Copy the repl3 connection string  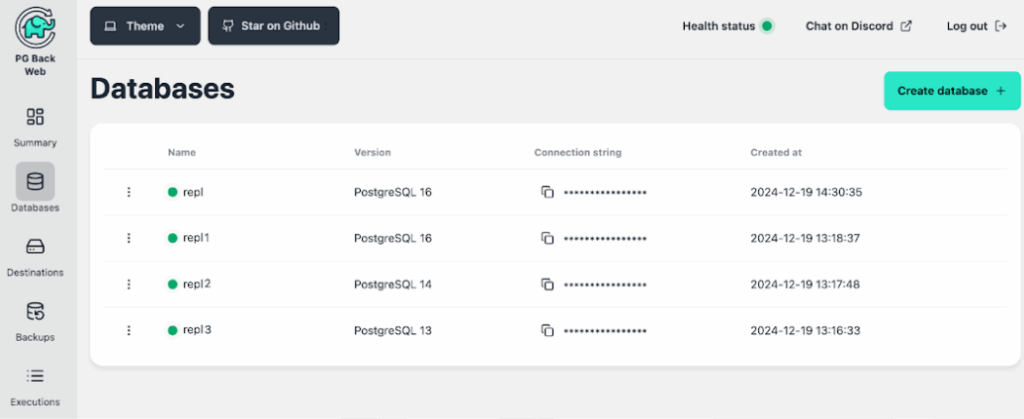point(547,330)
